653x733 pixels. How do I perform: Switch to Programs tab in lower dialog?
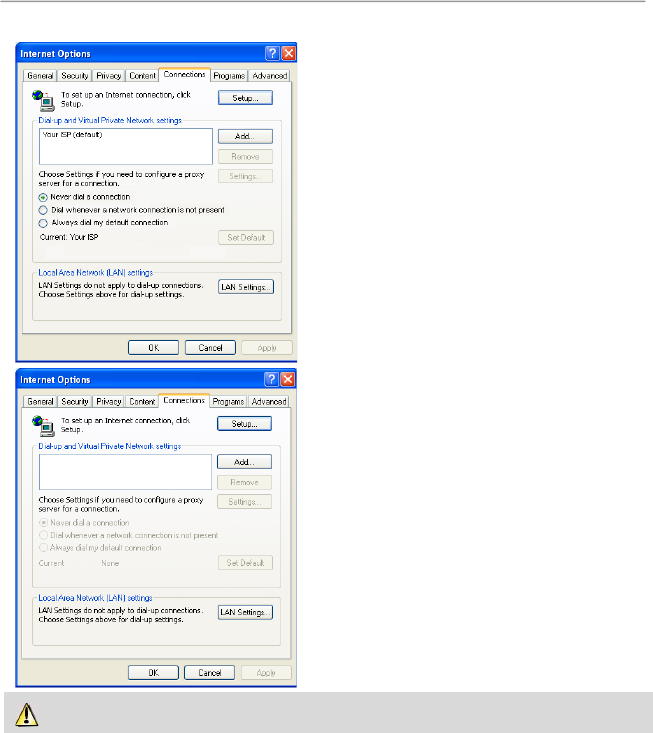pyautogui.click(x=229, y=402)
